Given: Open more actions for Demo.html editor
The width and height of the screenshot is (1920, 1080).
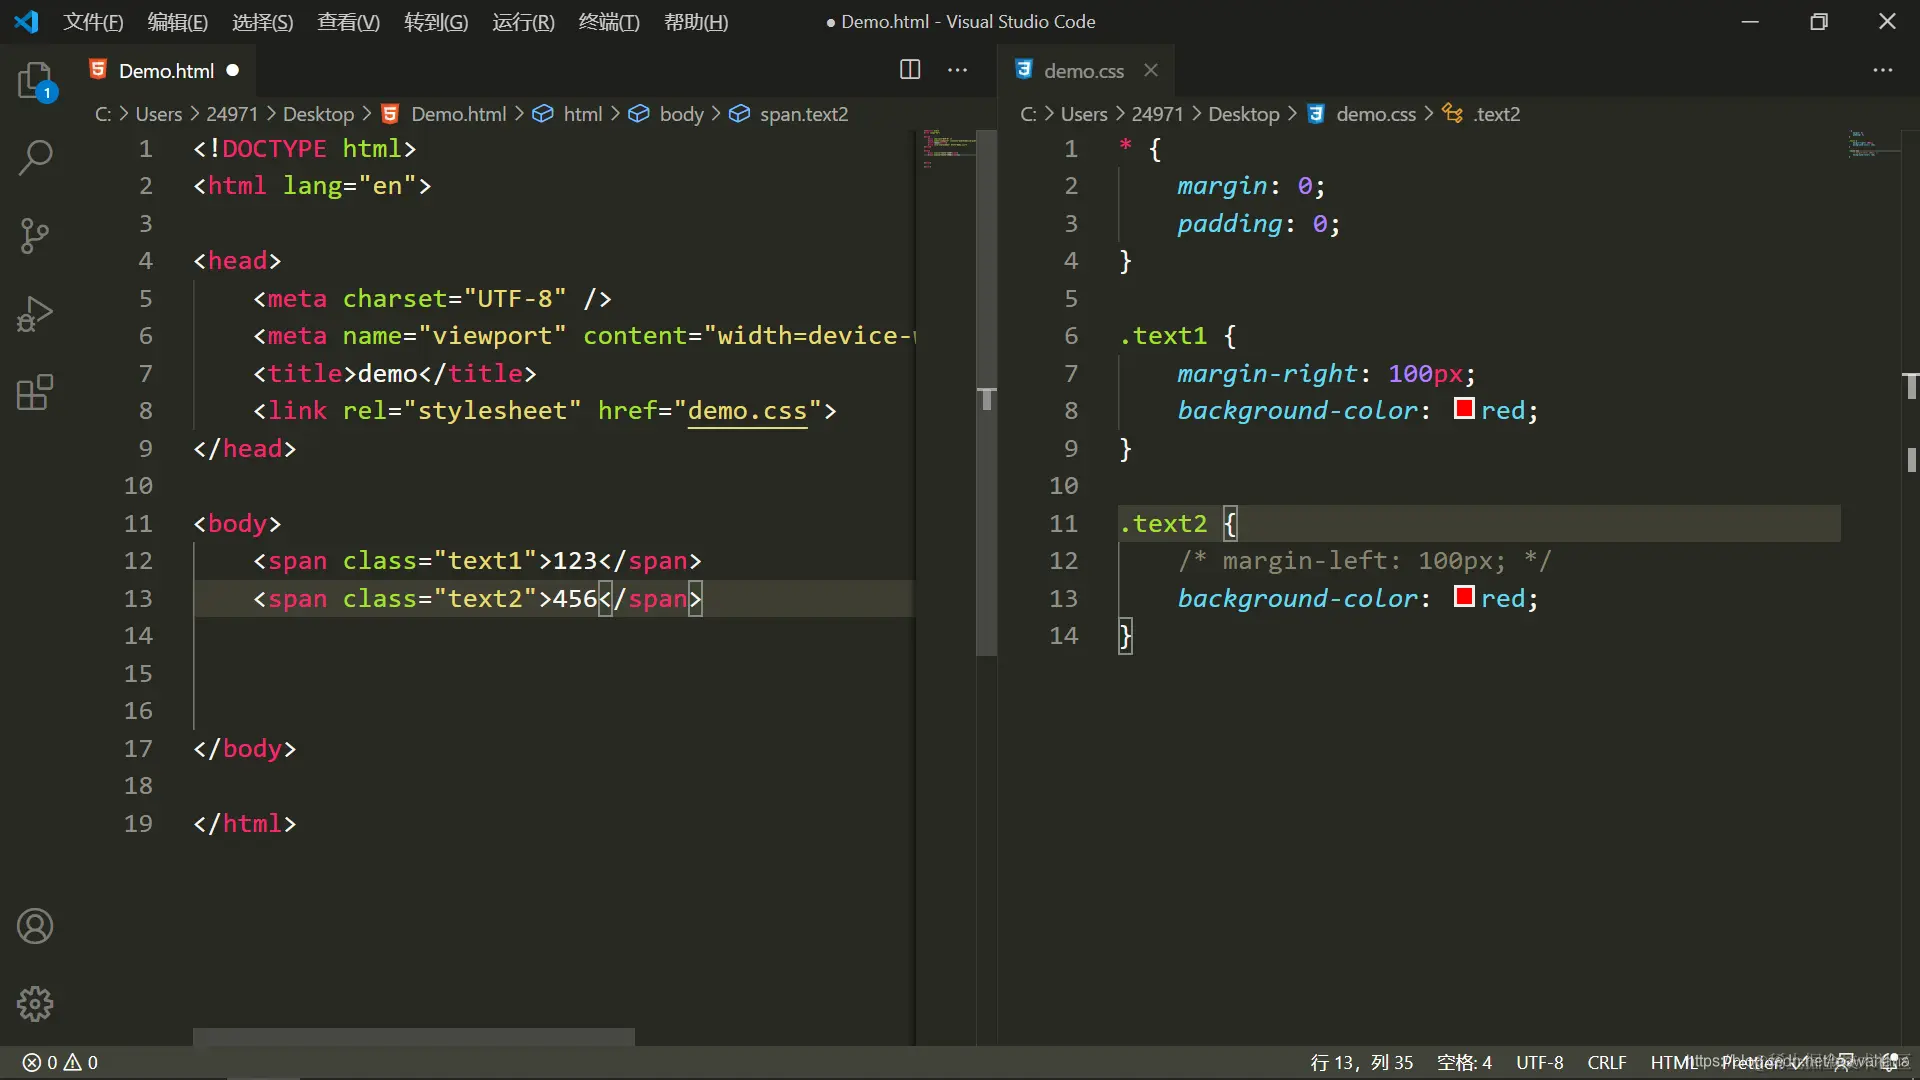Looking at the screenshot, I should coord(958,70).
